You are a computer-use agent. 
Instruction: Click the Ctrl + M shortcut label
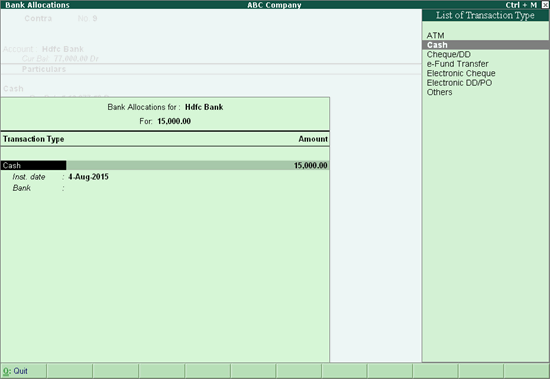click(521, 5)
